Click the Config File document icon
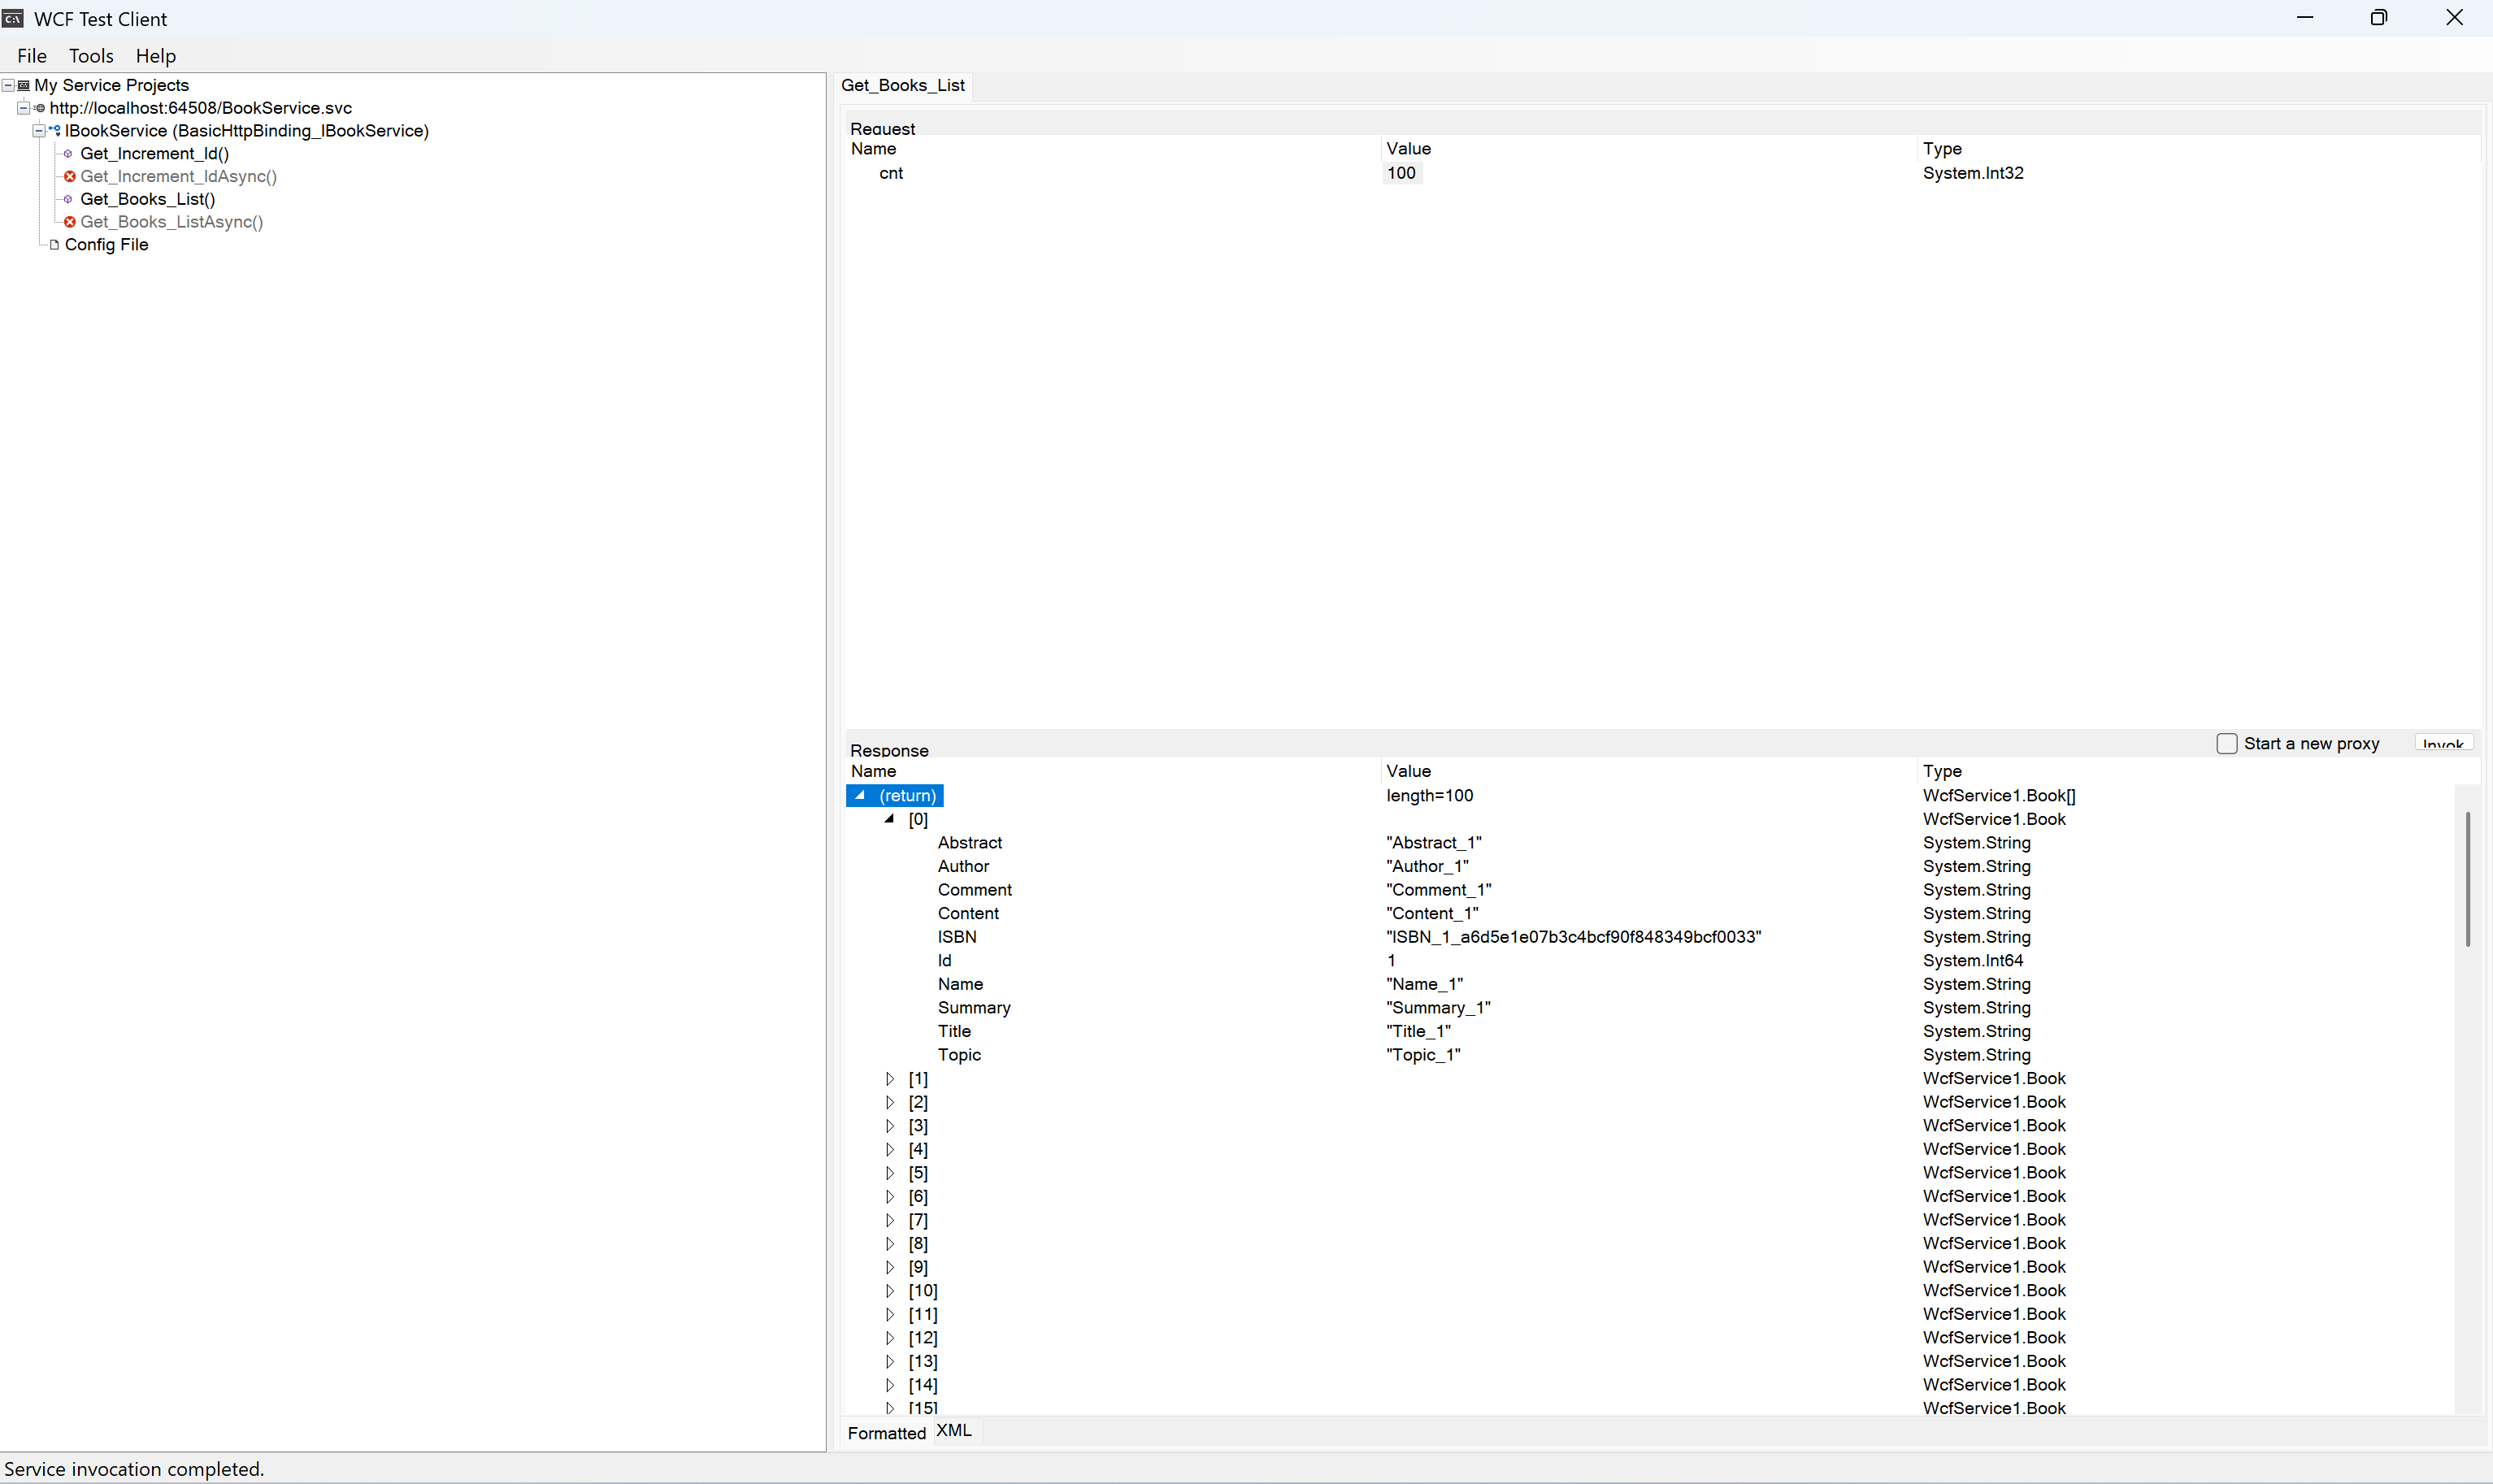Screen dimensions: 2493x1484 54,245
